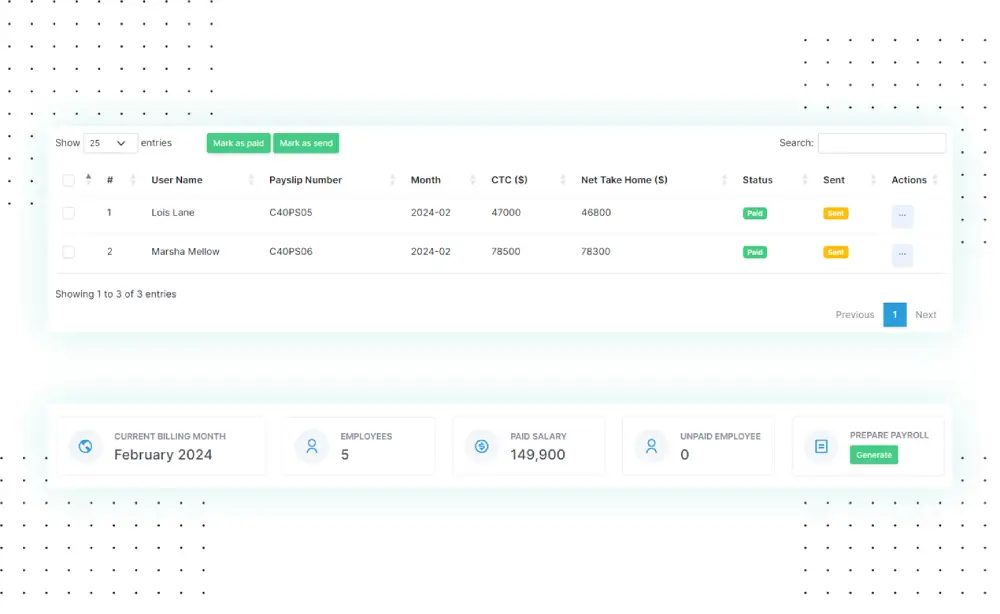
Task: Click the dollar coin icon on Paid Salary card
Action: pos(481,446)
